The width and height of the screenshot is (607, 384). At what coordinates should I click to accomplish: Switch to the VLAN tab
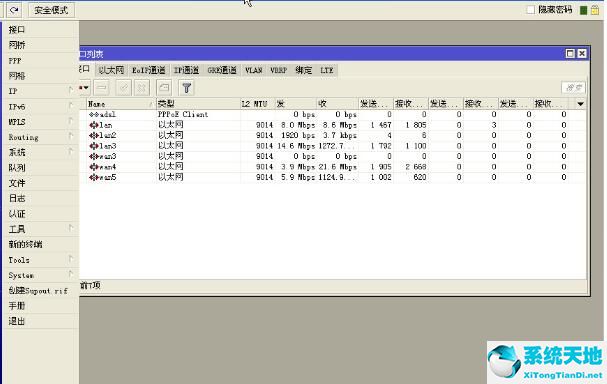point(254,70)
